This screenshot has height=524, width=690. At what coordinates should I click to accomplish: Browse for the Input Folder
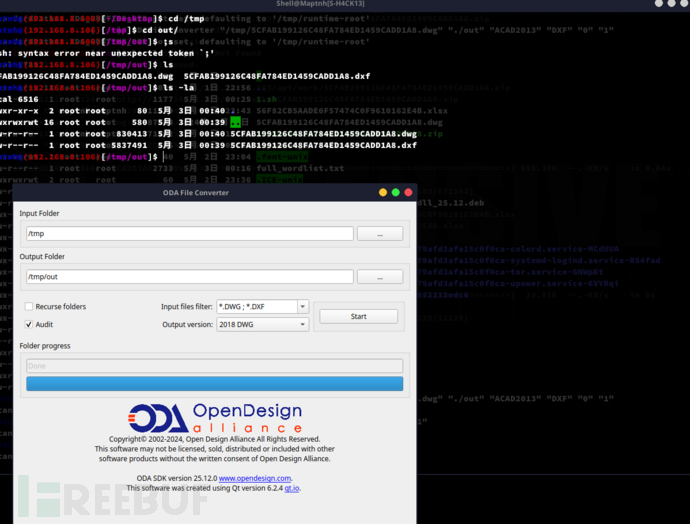click(x=380, y=234)
